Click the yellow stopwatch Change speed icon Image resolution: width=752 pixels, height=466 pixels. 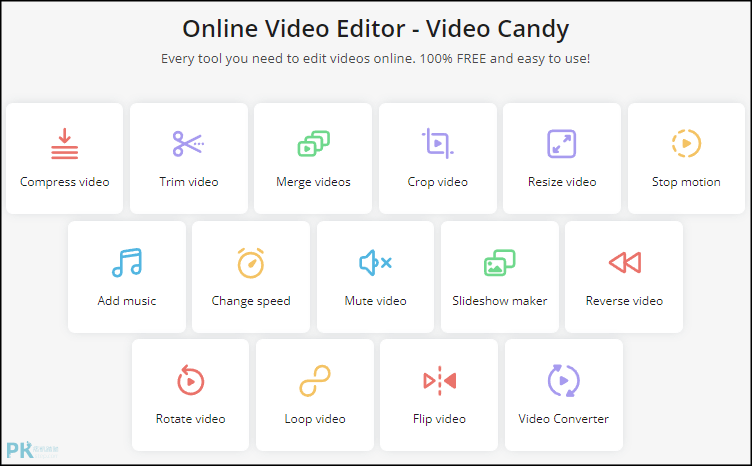(251, 262)
